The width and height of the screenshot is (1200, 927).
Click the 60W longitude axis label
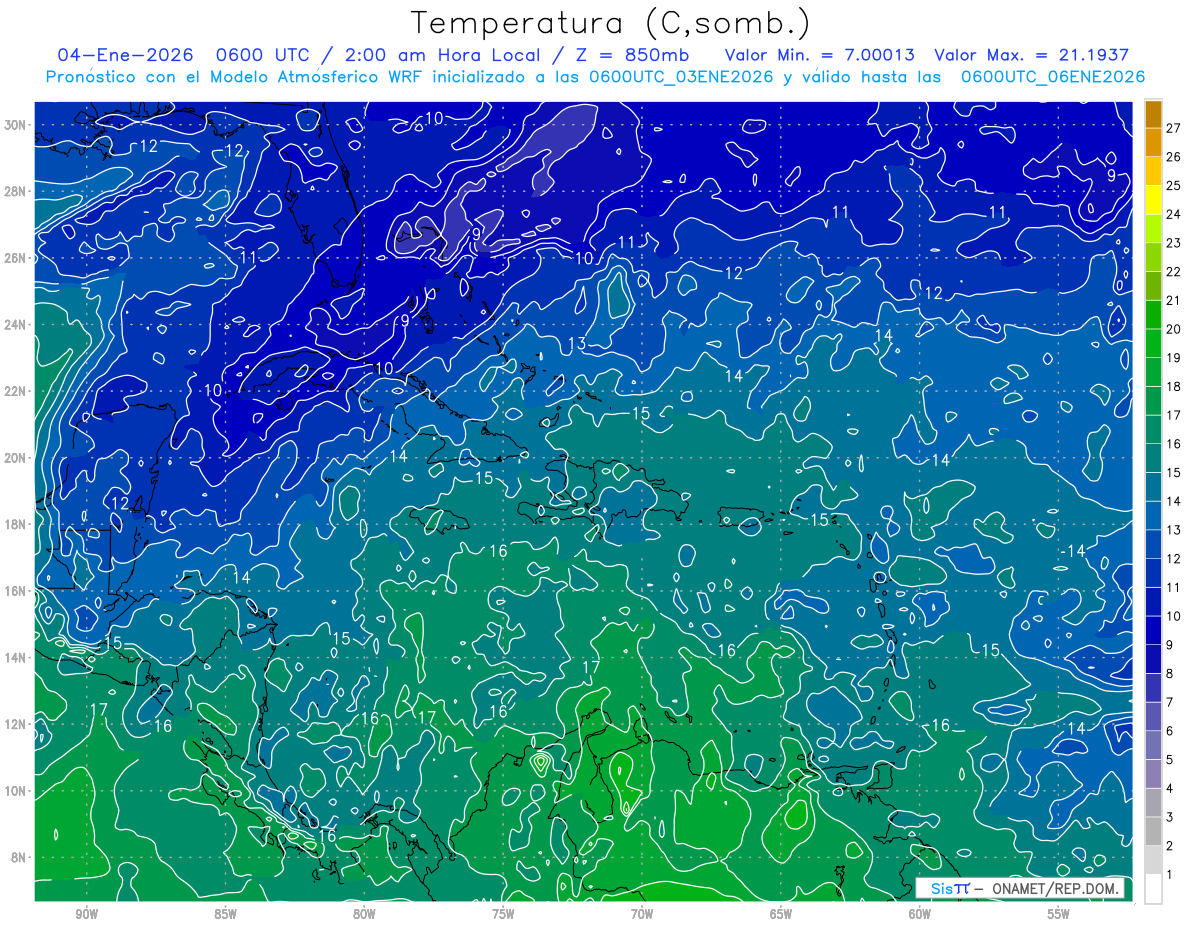click(920, 914)
